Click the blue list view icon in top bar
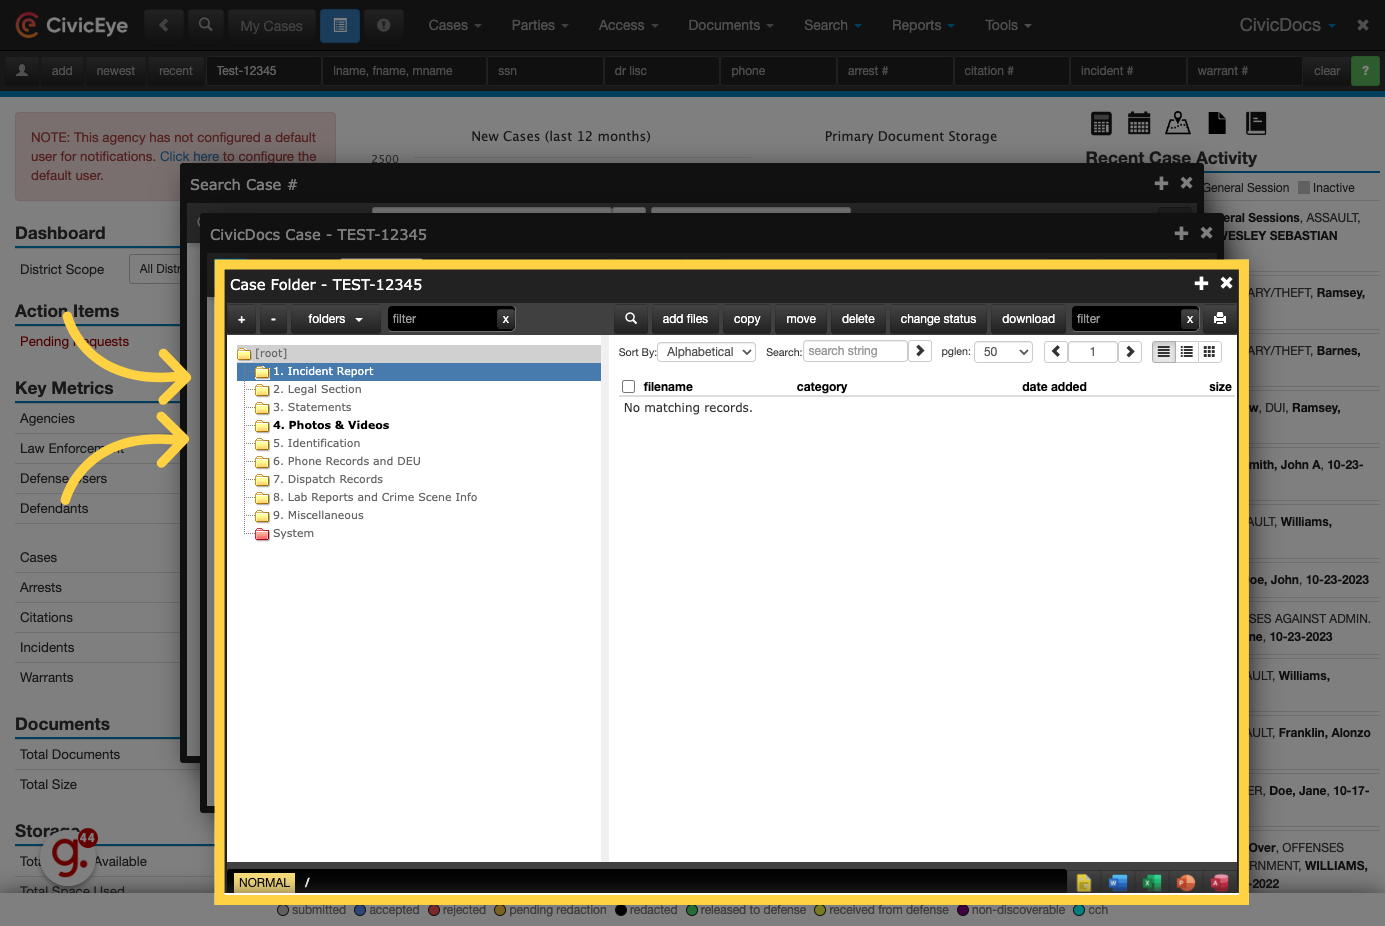The width and height of the screenshot is (1385, 926). [x=340, y=25]
